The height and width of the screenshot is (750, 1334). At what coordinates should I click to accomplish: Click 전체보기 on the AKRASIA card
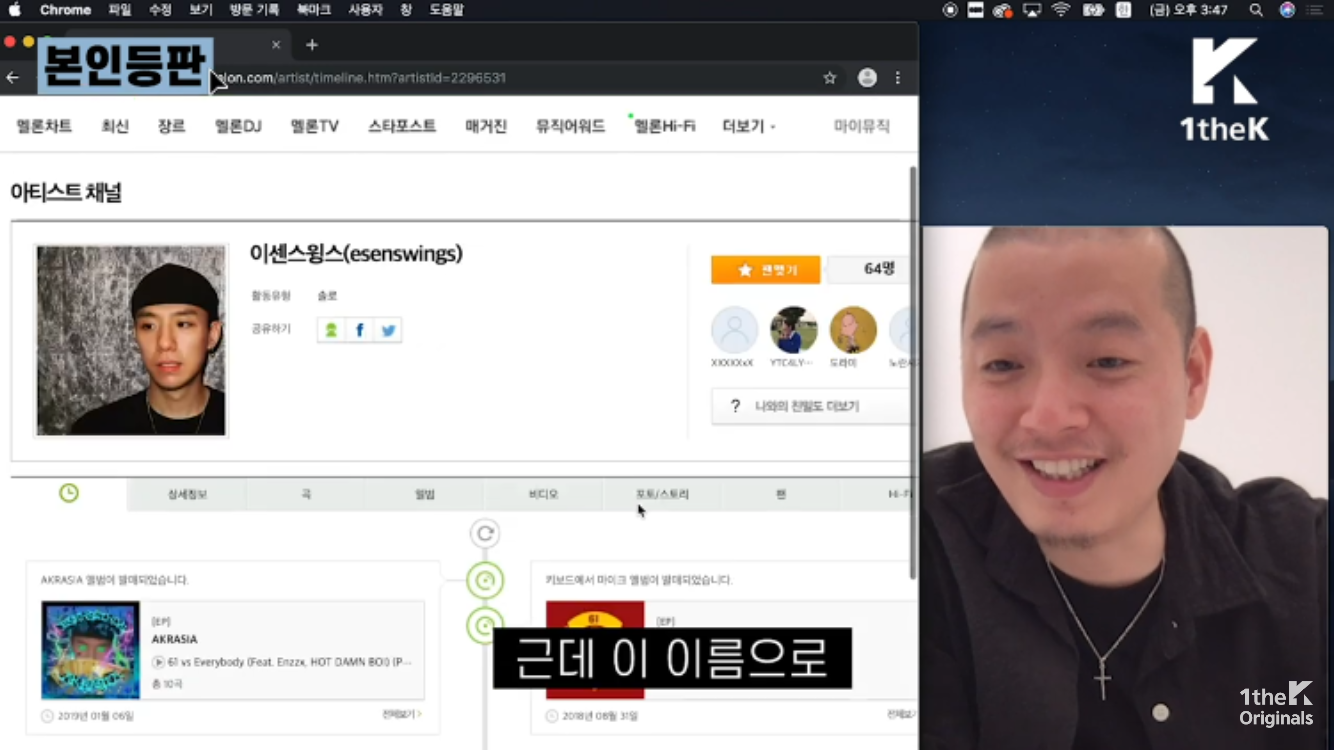pos(402,715)
